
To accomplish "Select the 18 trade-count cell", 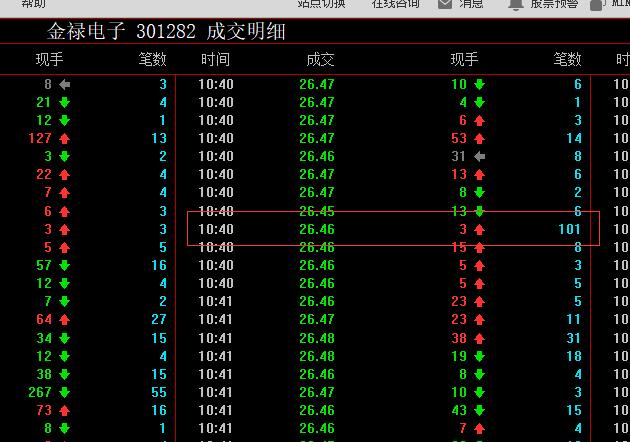I will (x=574, y=356).
